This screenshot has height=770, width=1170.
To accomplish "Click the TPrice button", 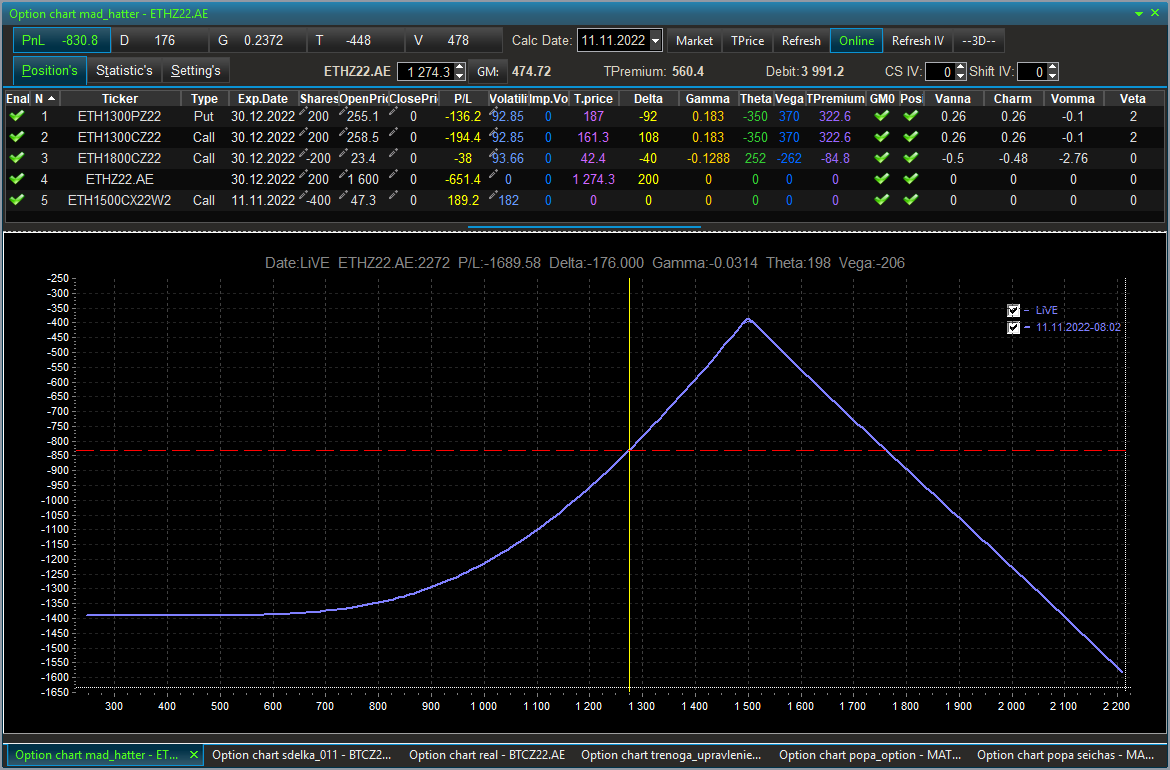I will [x=747, y=41].
